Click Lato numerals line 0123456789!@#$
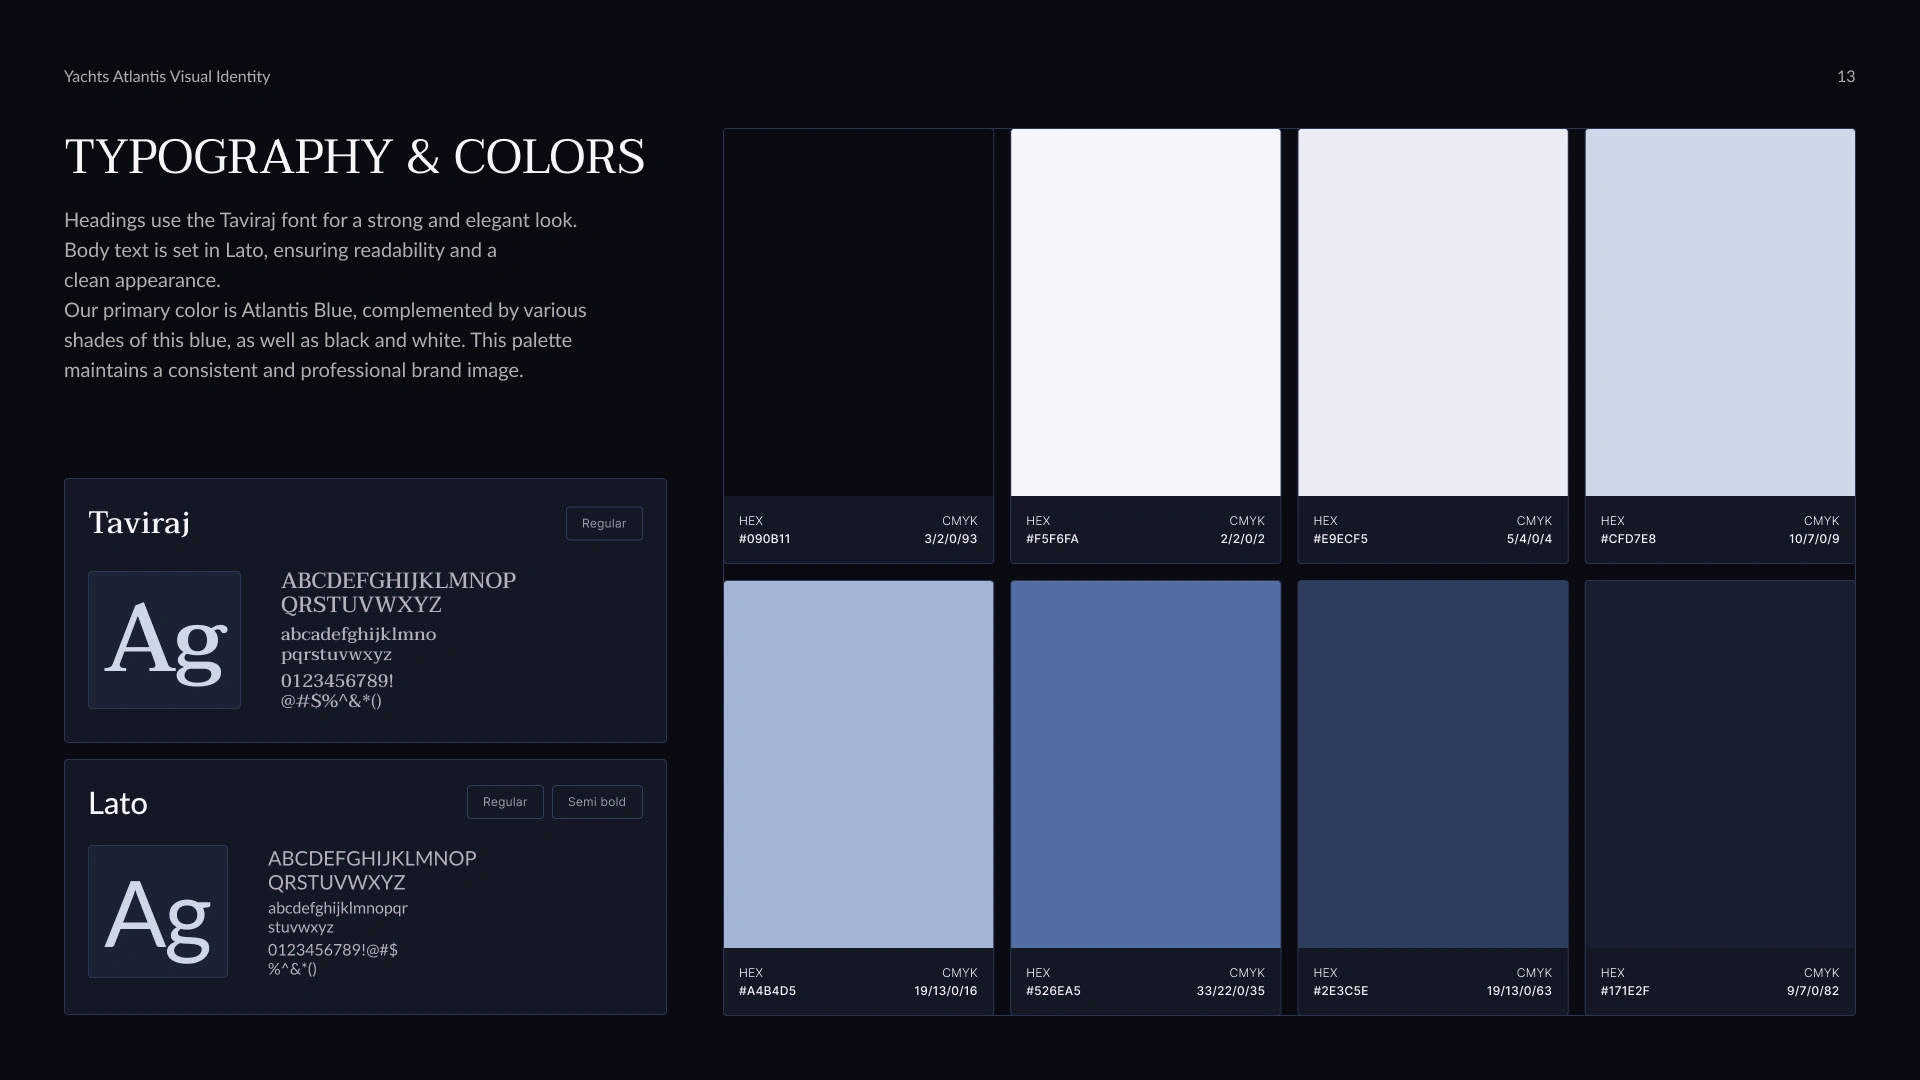Image resolution: width=1920 pixels, height=1080 pixels. coord(333,950)
